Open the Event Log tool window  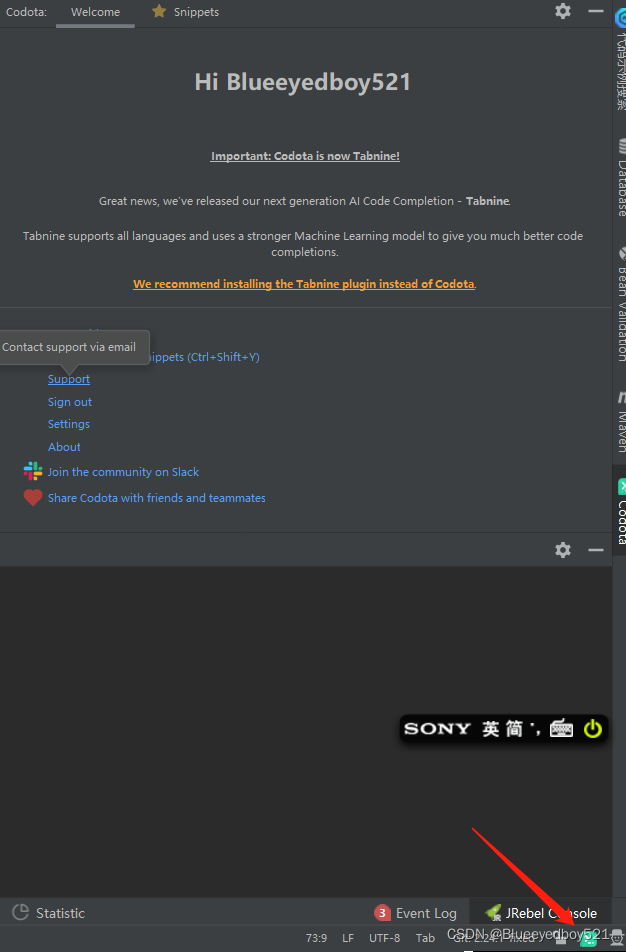point(417,913)
